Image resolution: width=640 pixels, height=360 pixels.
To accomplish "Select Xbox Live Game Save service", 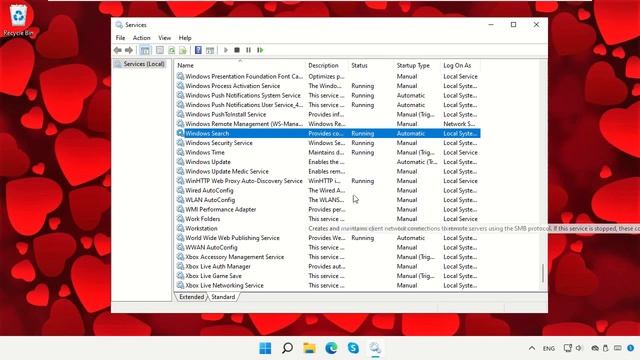I will click(x=328, y=276).
